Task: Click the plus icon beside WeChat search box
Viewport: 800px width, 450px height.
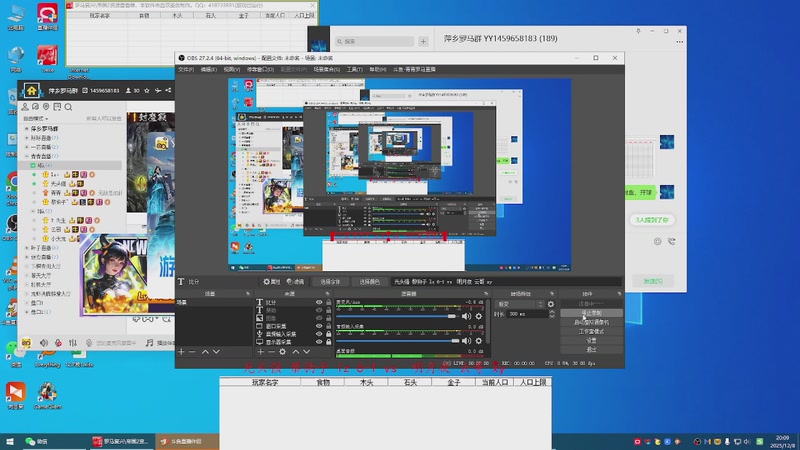Action: (x=423, y=41)
